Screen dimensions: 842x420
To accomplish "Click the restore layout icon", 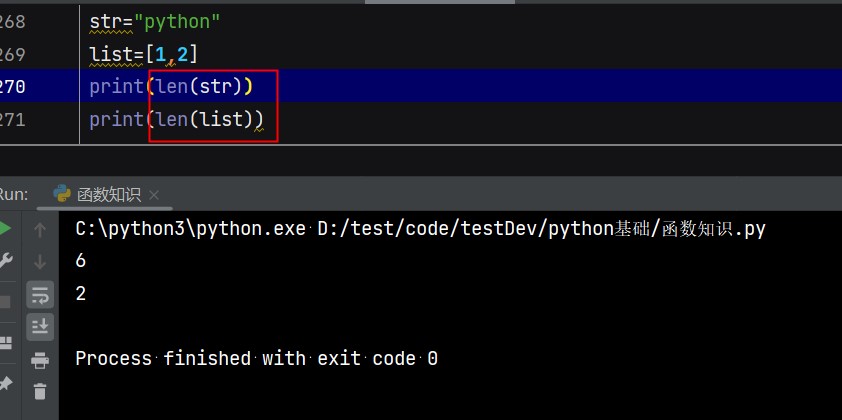I will pyautogui.click(x=5, y=343).
